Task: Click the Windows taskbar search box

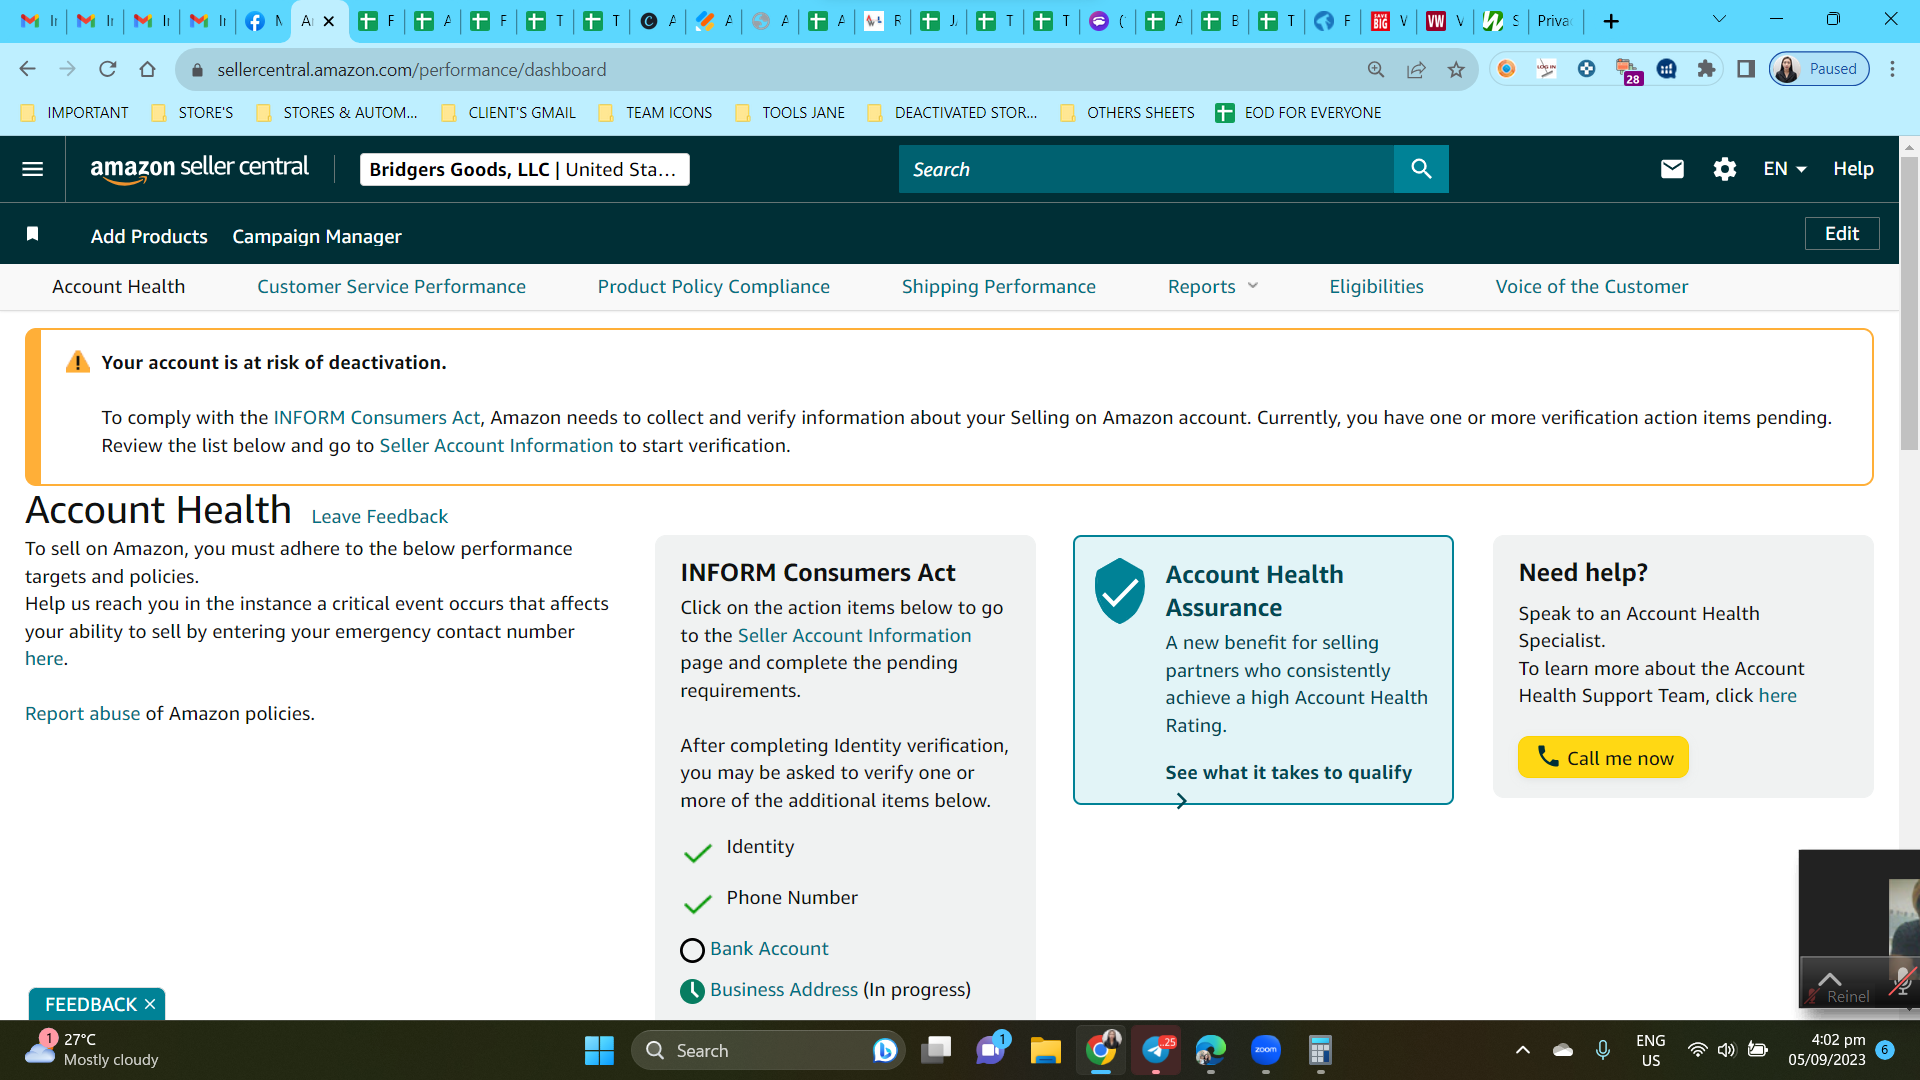Action: click(768, 1050)
